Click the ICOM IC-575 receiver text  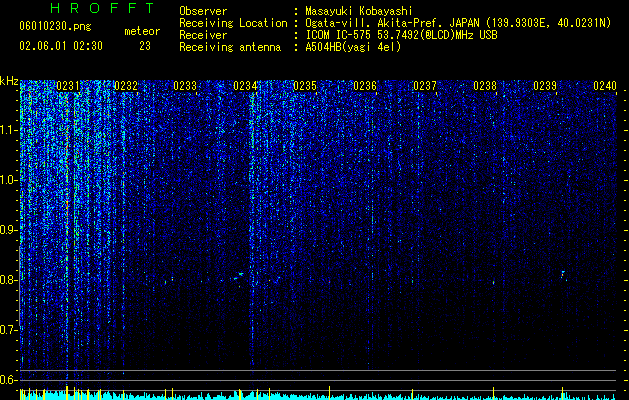401,35
